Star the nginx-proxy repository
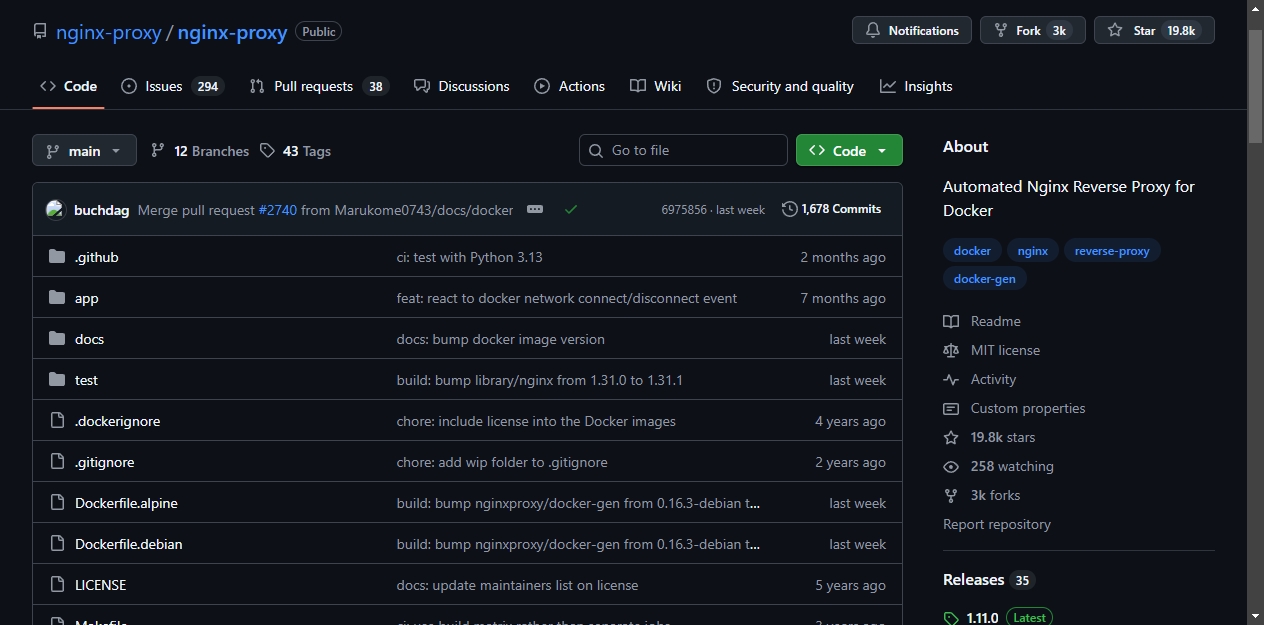Screen dimensions: 1264x625 1154,30
